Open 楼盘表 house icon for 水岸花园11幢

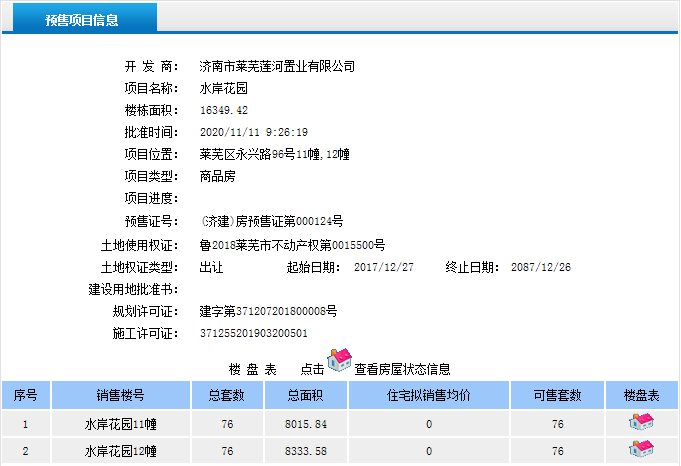pos(641,422)
